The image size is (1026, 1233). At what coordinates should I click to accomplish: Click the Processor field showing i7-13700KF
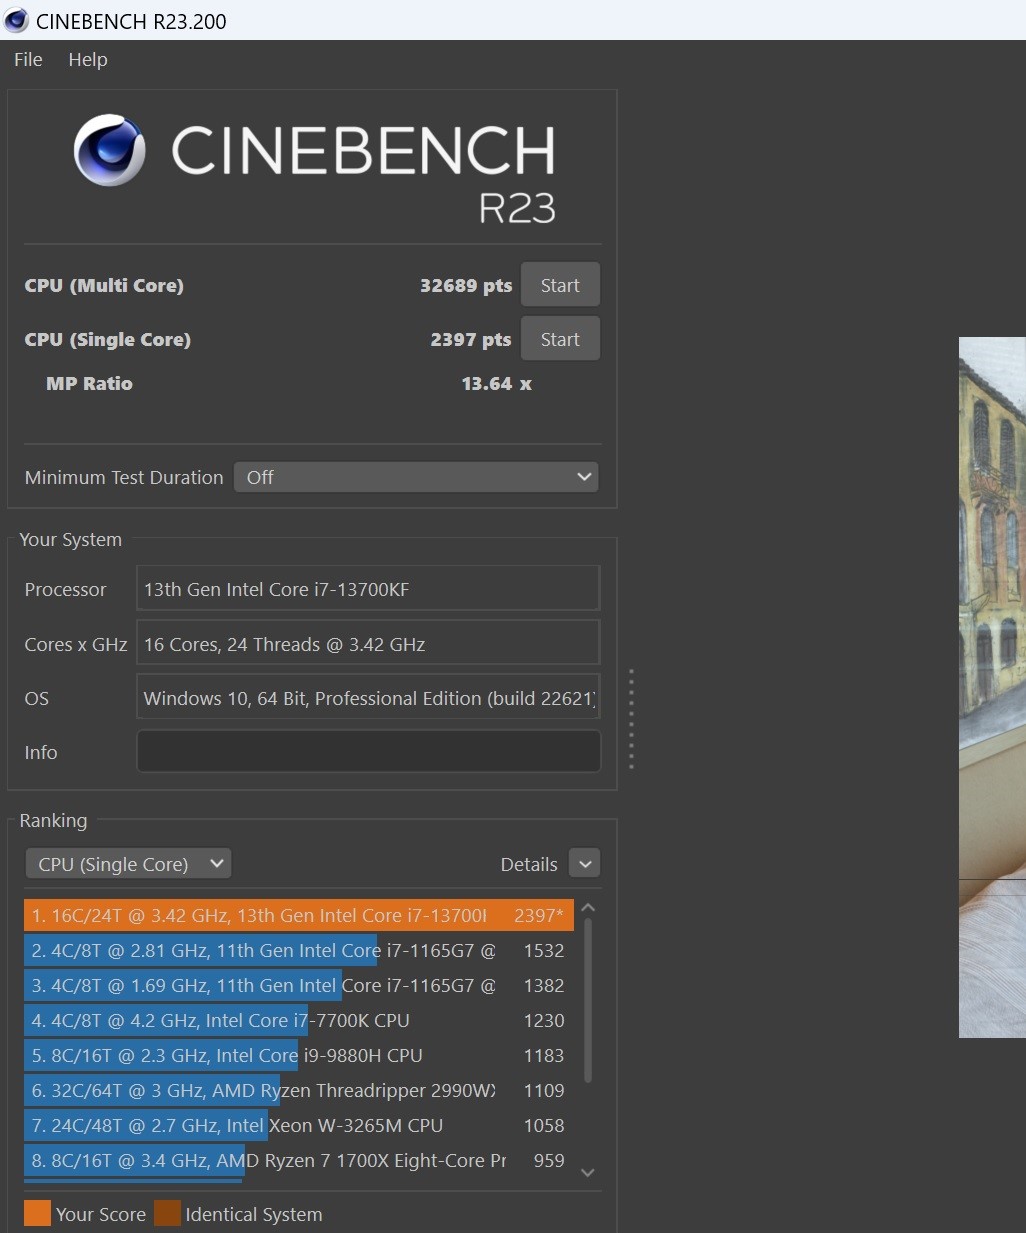[x=368, y=589]
